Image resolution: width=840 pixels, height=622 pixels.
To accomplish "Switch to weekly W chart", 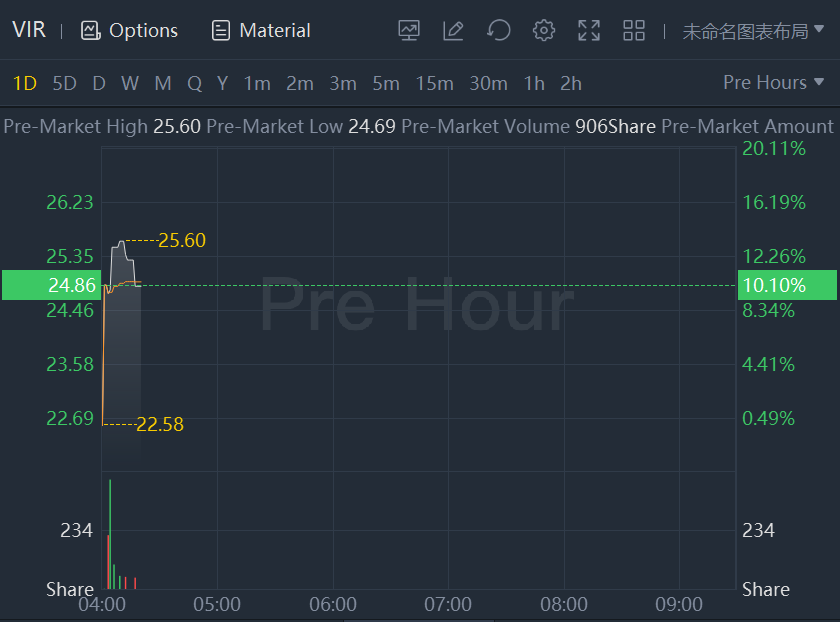I will point(130,83).
